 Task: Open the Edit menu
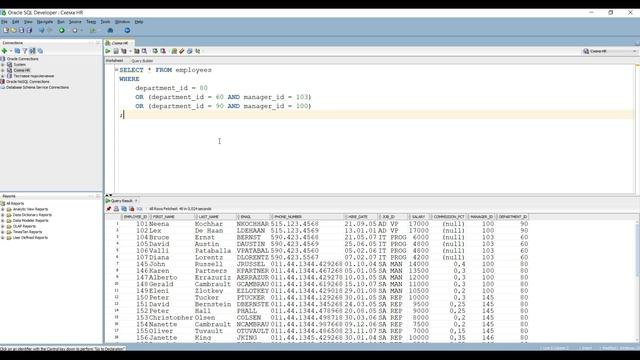coord(16,22)
